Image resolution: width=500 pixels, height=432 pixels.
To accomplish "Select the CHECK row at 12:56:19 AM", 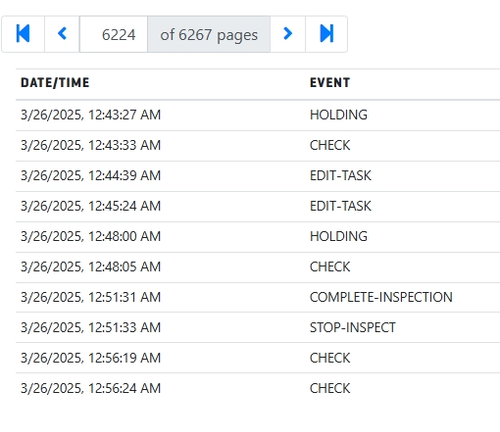I will (x=258, y=358).
